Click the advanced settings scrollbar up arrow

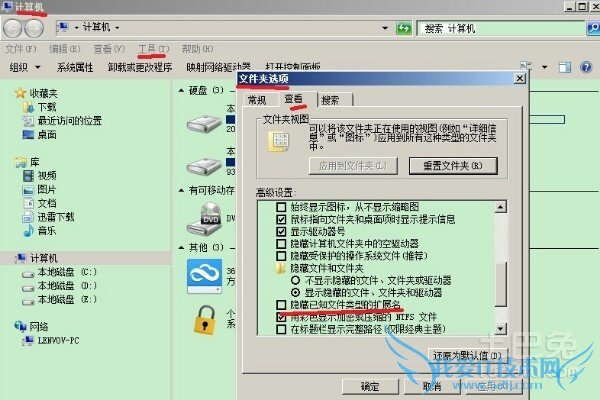click(x=501, y=207)
